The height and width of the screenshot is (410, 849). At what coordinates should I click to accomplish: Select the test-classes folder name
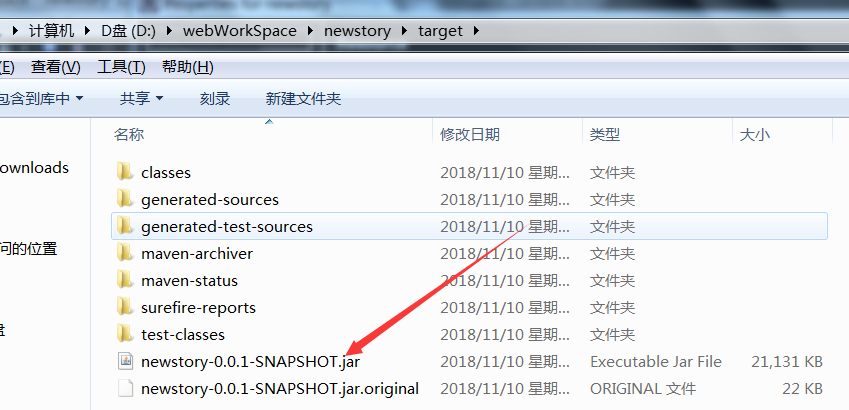point(183,335)
